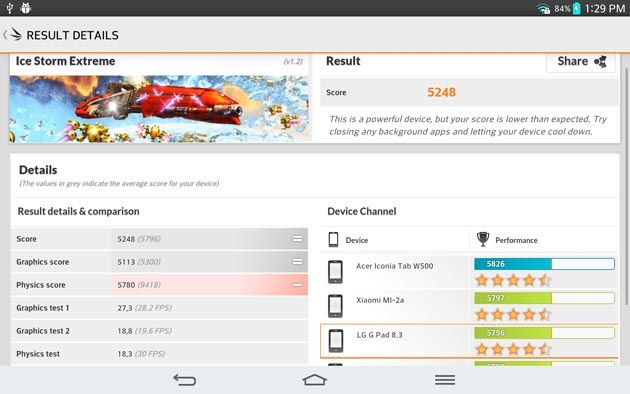Image resolution: width=630 pixels, height=394 pixels.
Task: Tap the USB connection status icon
Action: pos(9,8)
